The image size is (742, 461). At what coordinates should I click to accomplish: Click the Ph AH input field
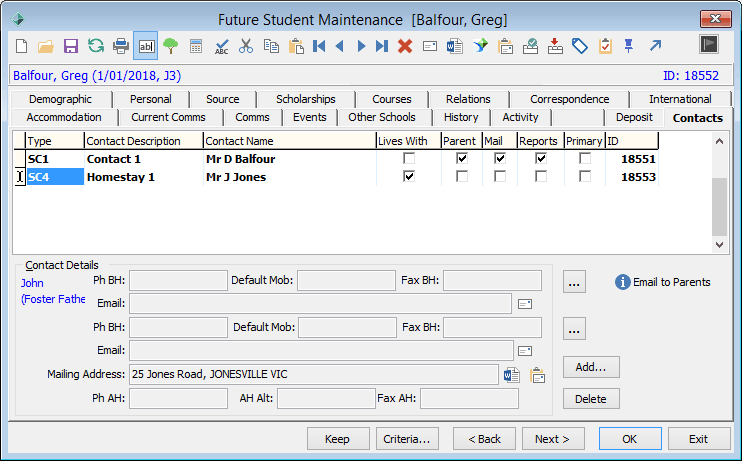click(178, 399)
